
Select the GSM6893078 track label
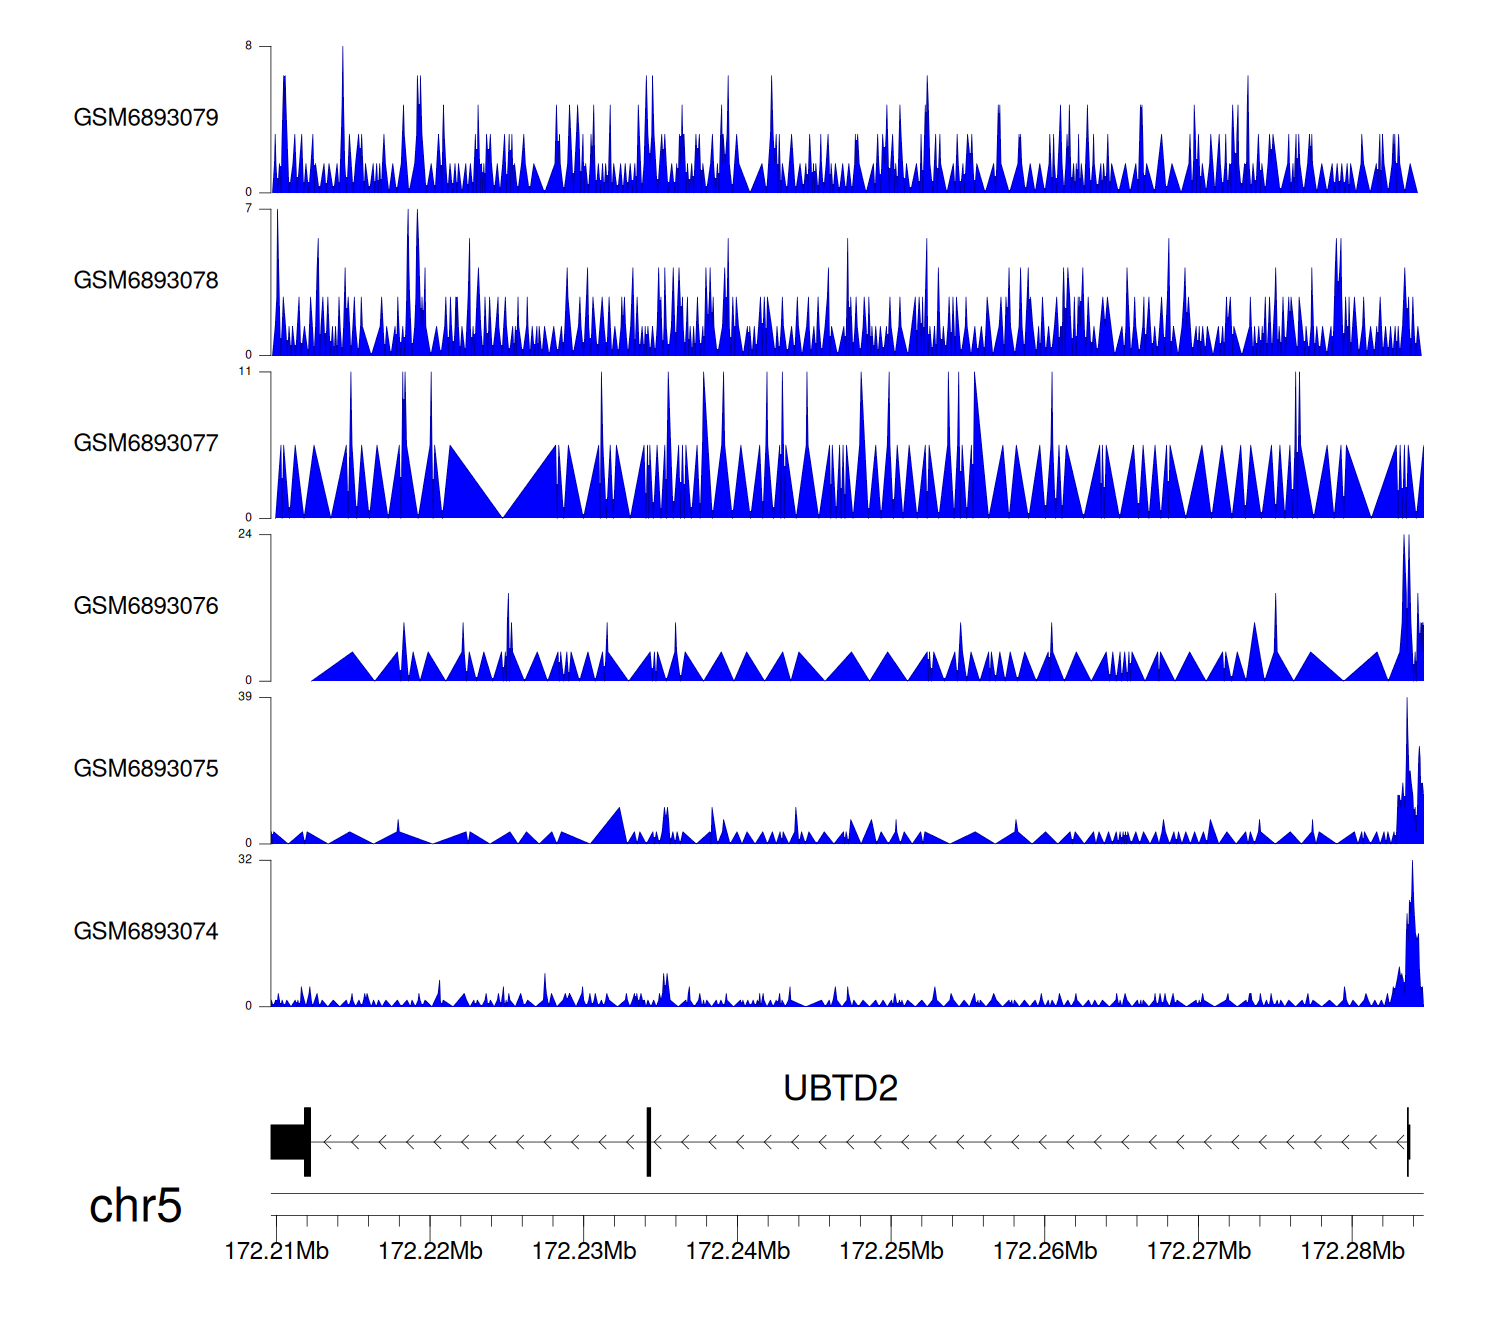tap(146, 281)
